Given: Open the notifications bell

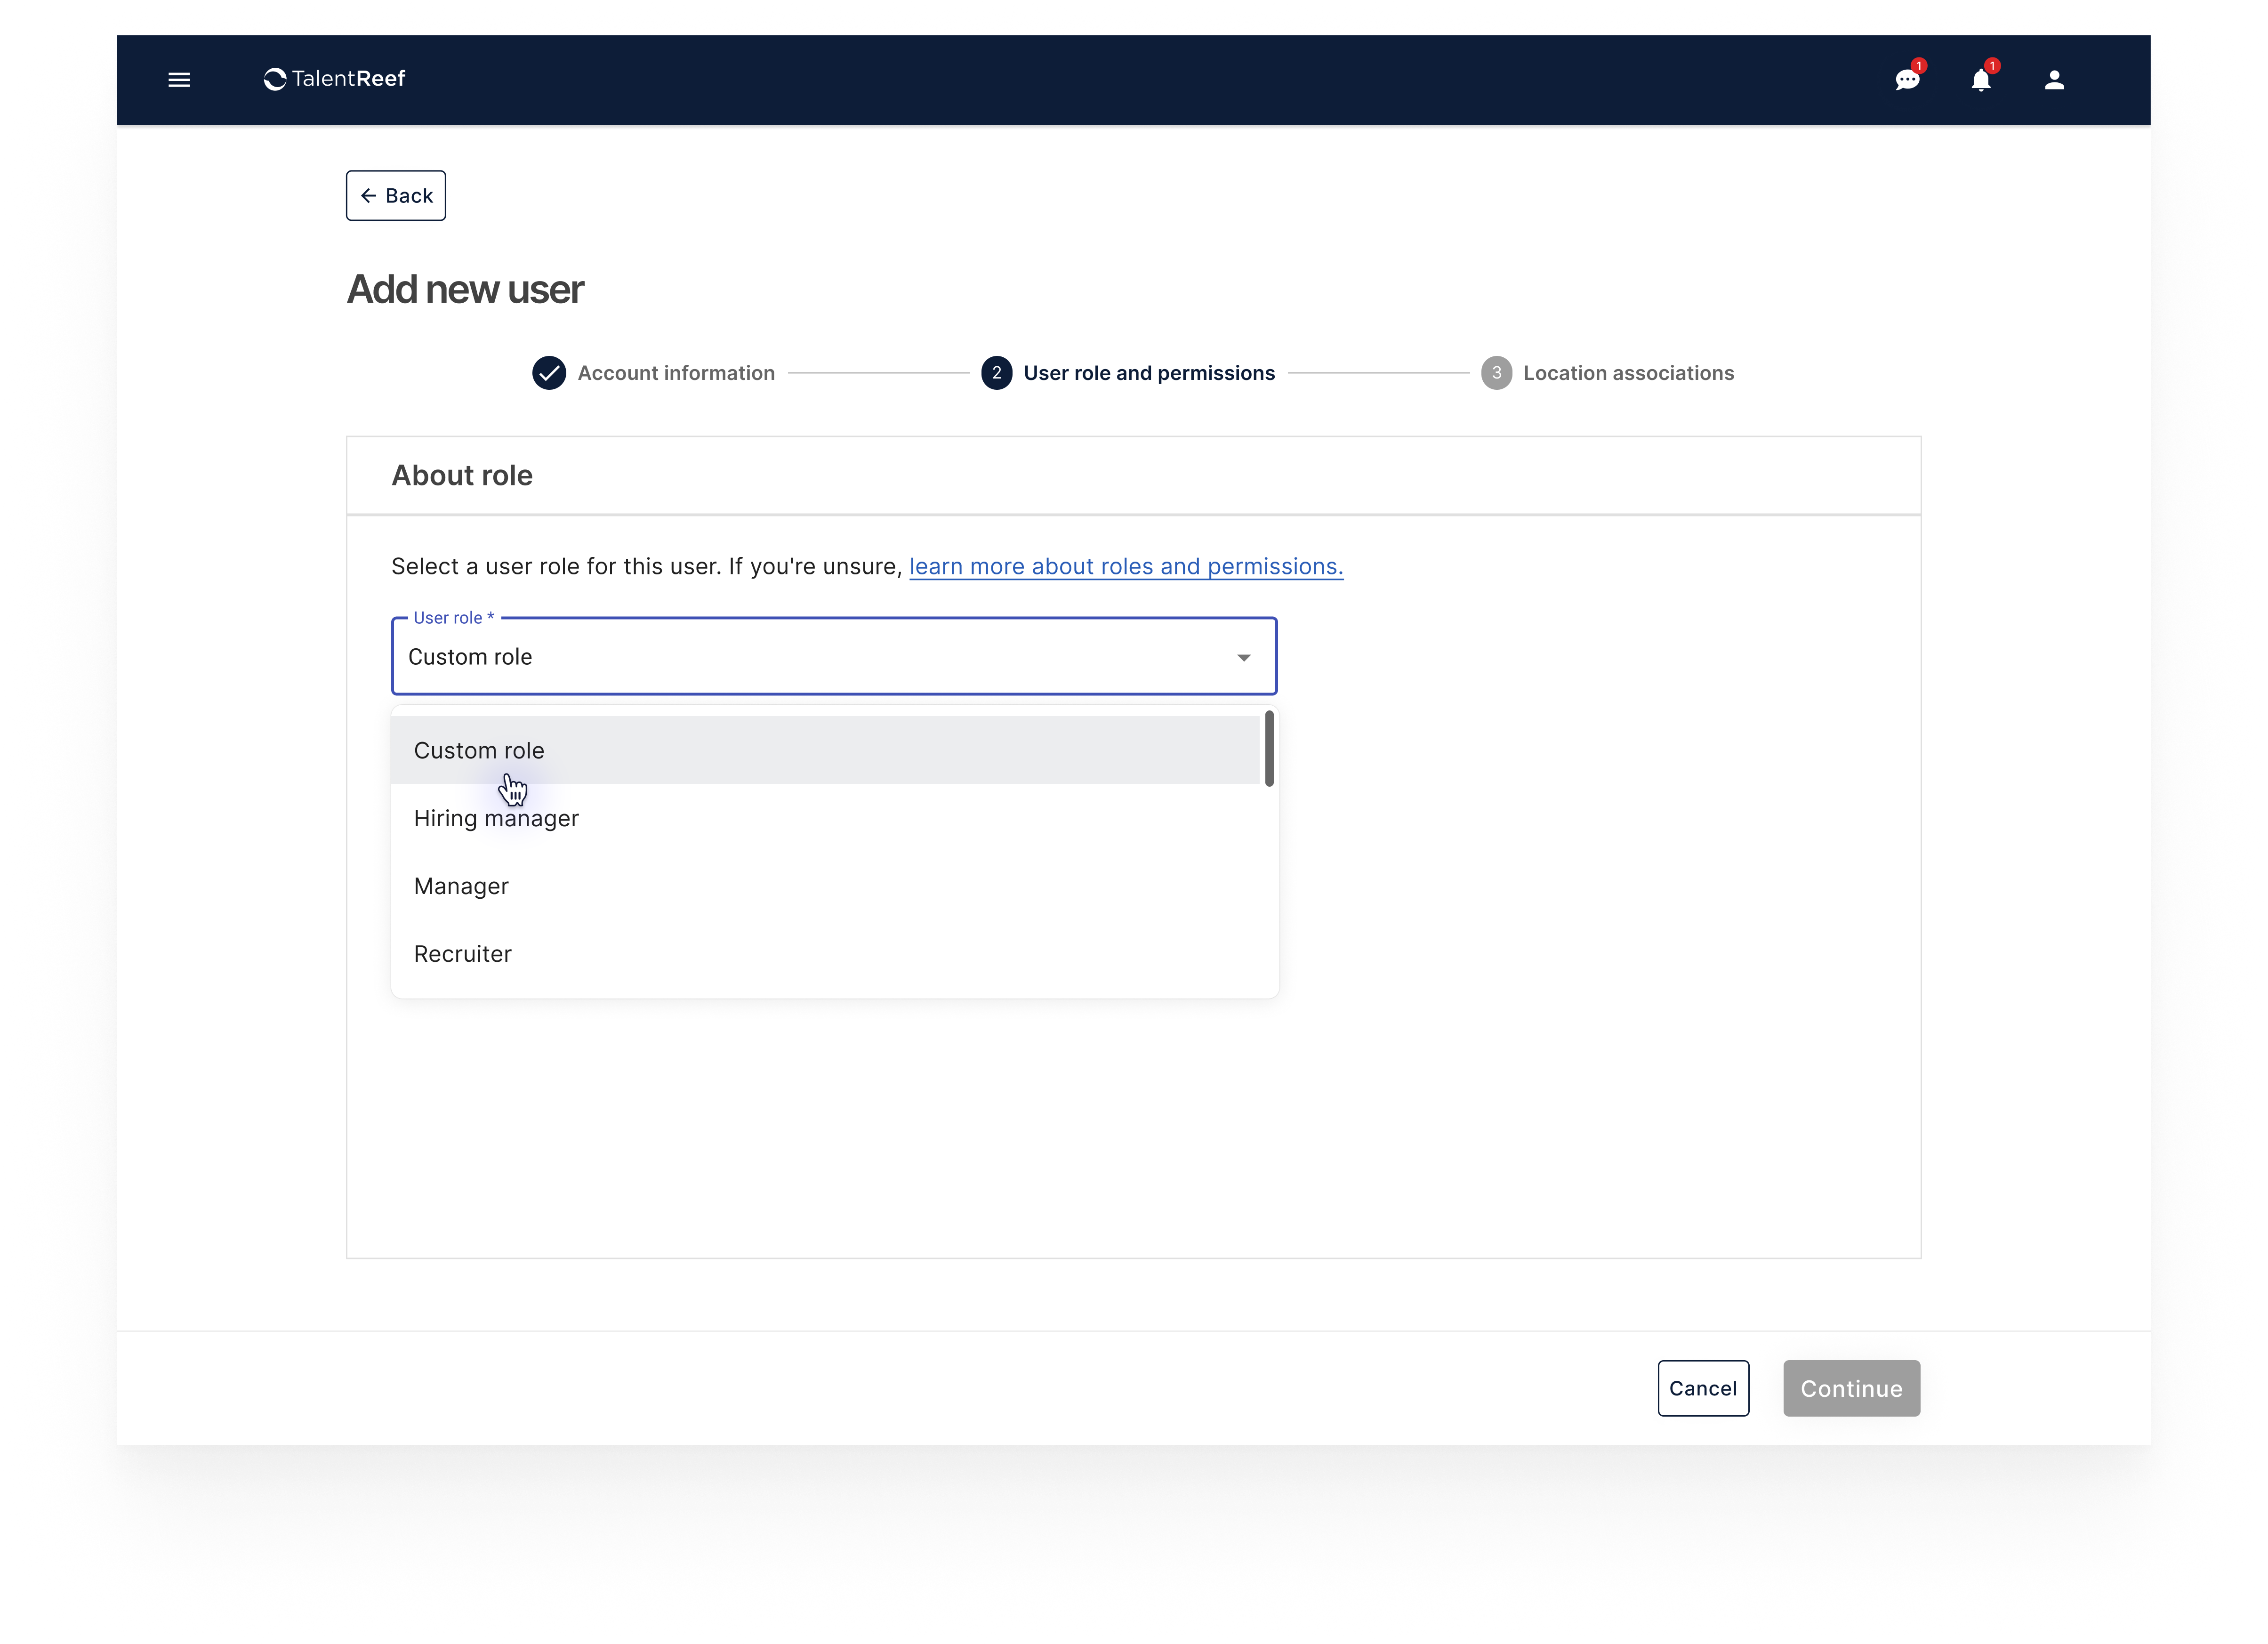Looking at the screenshot, I should (x=1981, y=80).
